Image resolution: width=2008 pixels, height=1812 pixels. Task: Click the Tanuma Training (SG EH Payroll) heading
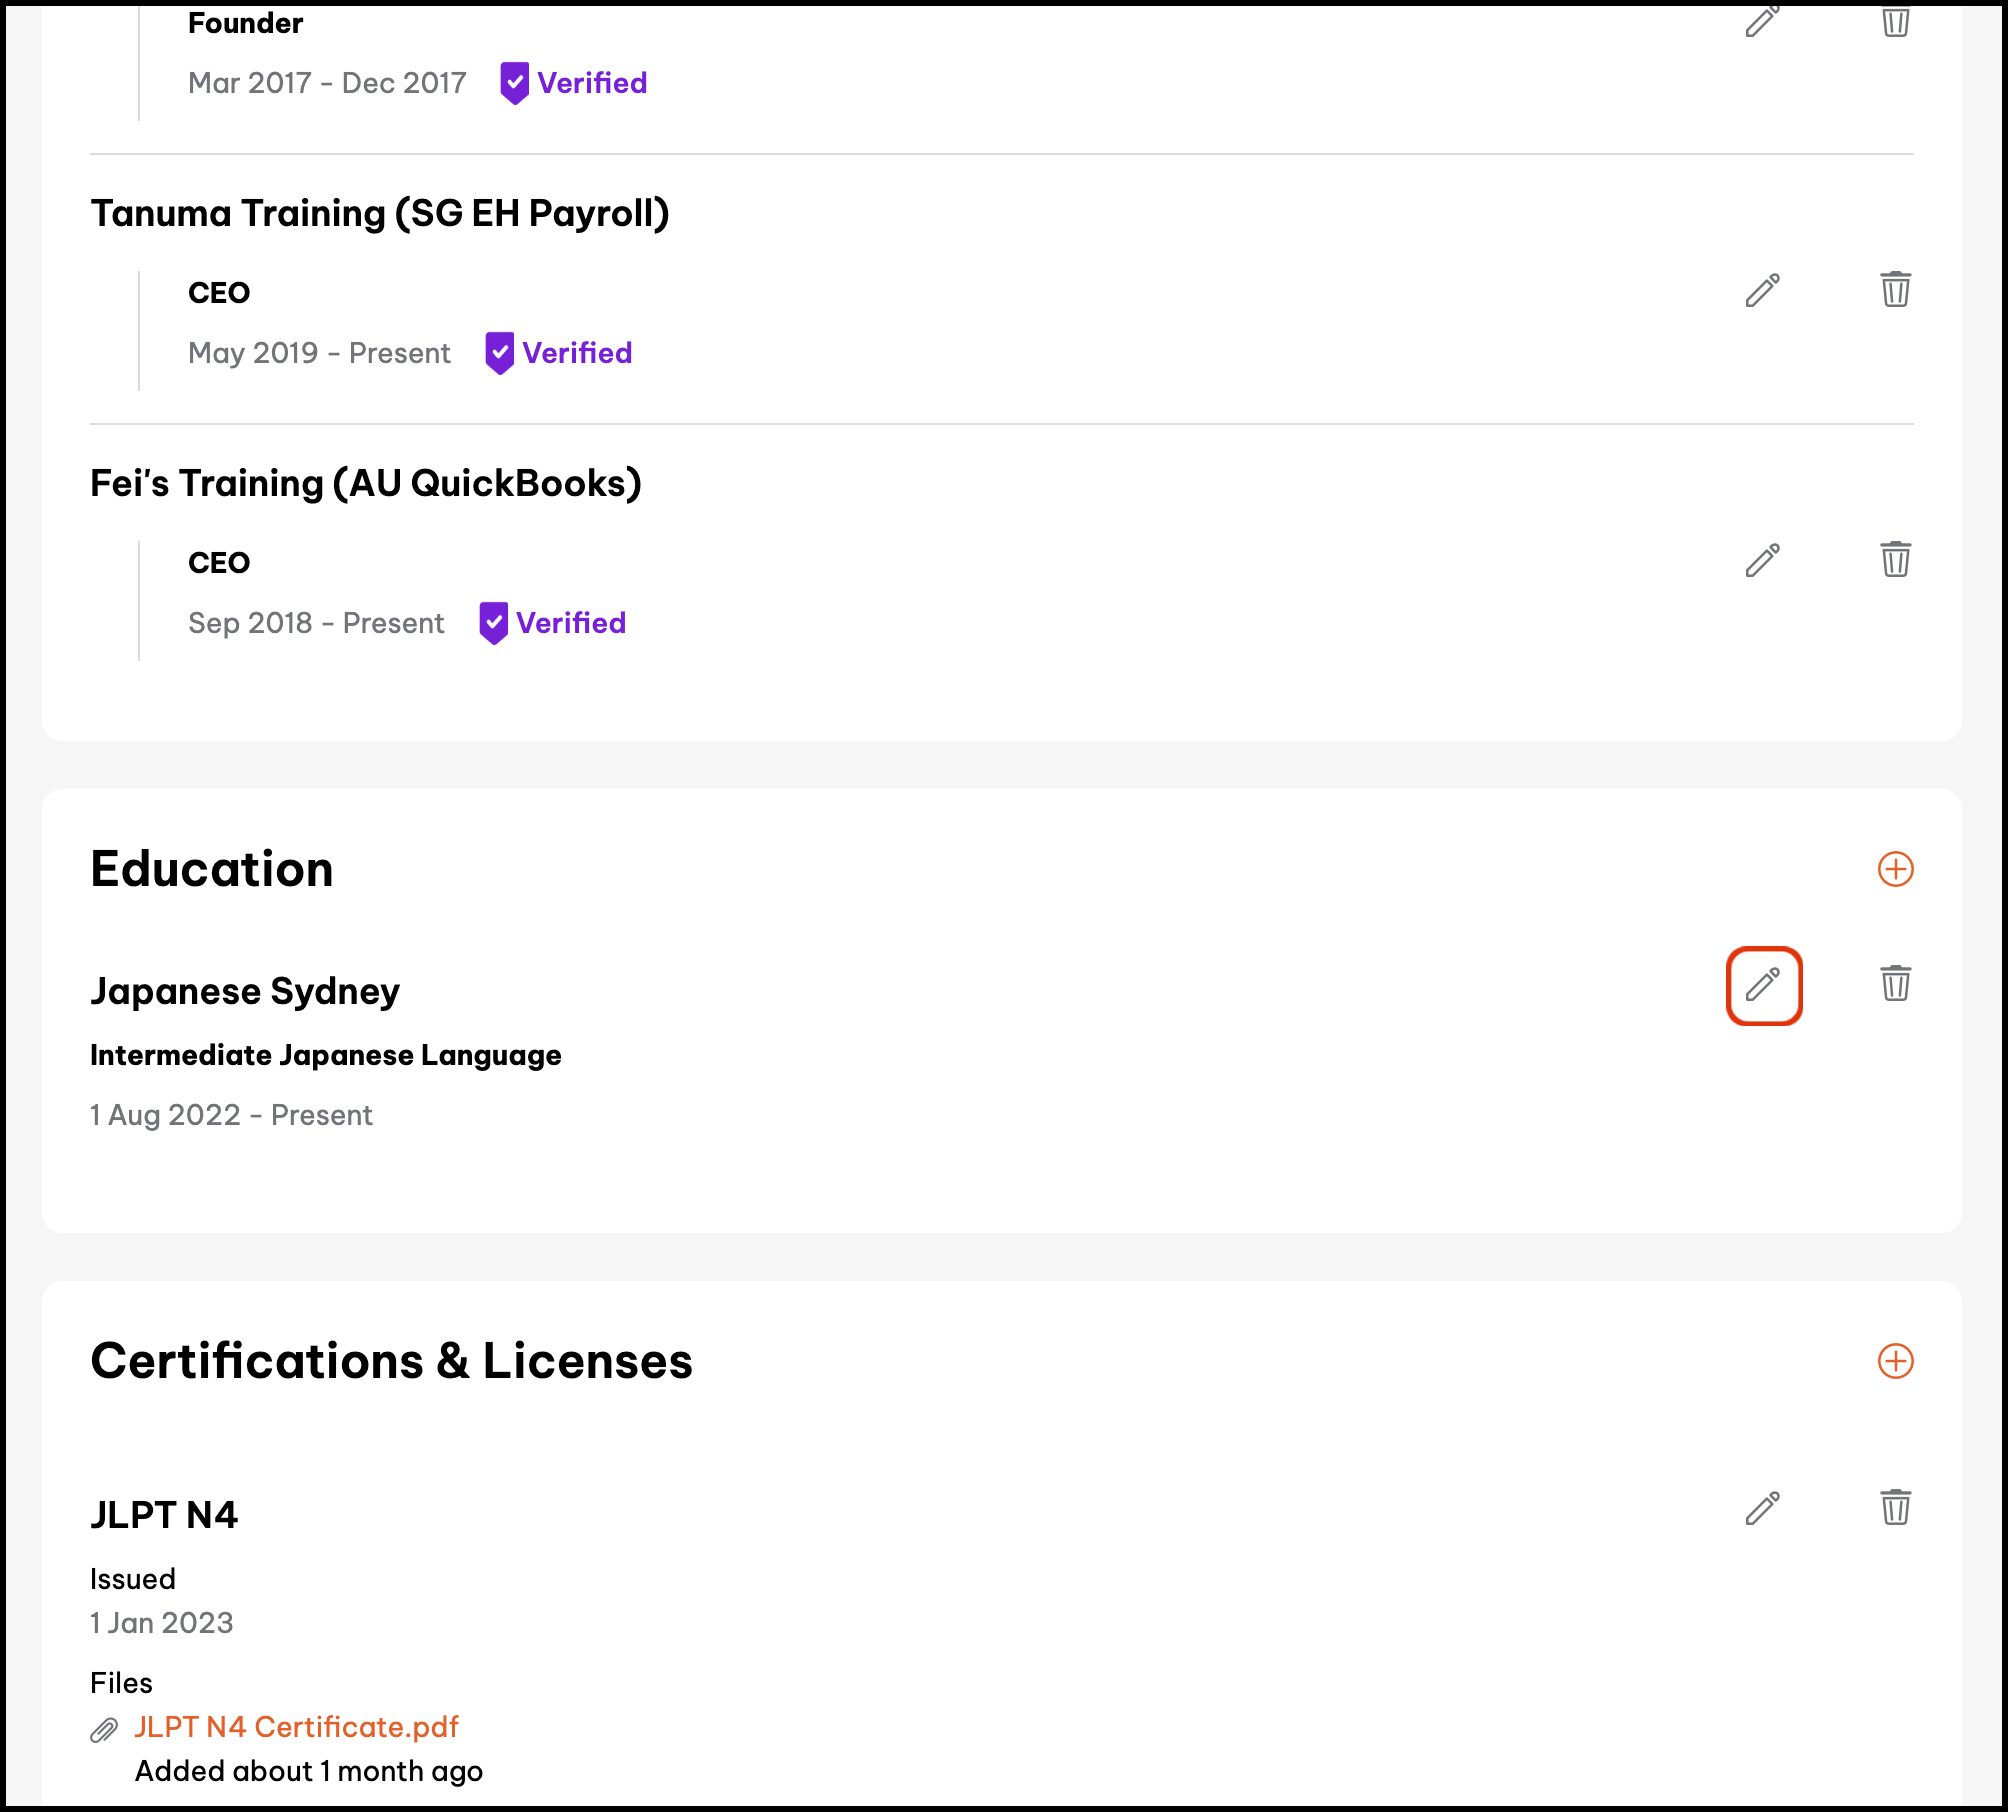pos(380,214)
